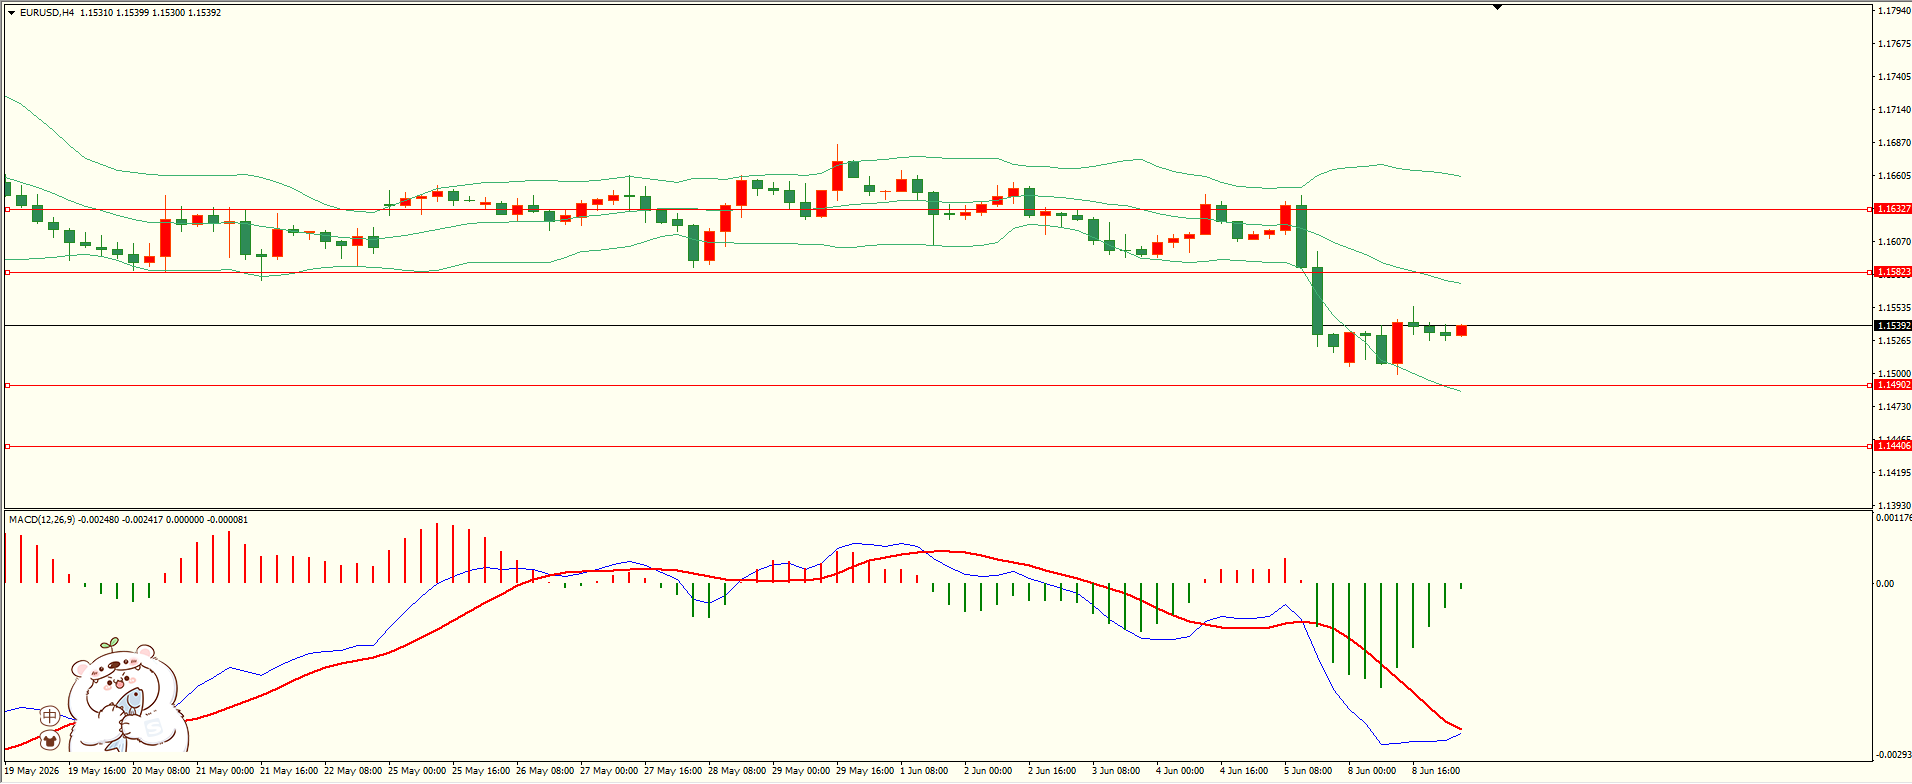
Task: Click the chart shift triangle marker
Action: point(1497,7)
